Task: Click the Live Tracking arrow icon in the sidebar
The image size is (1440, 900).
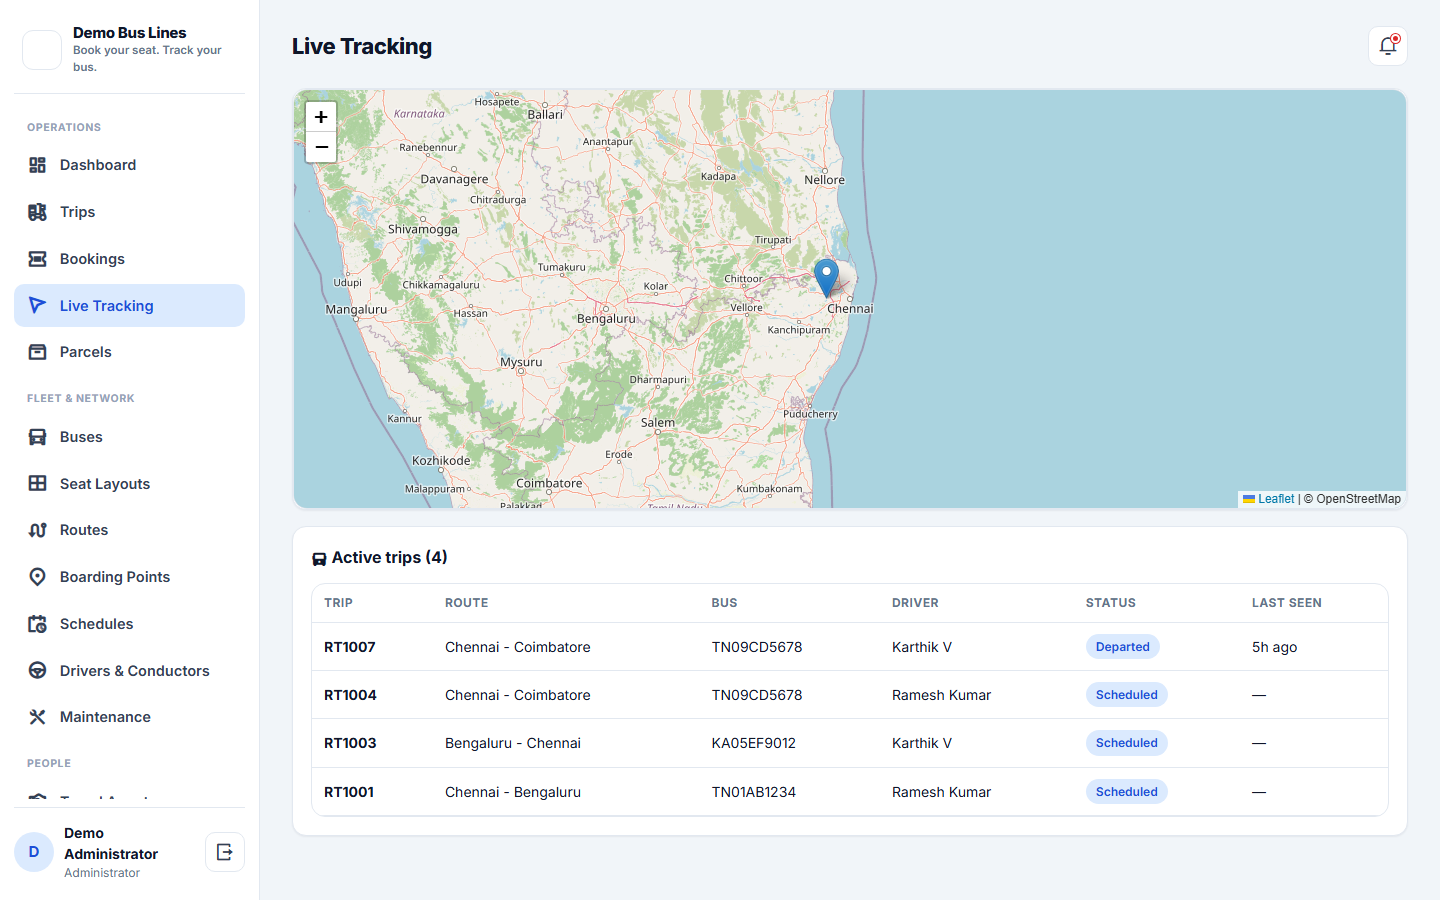Action: (38, 306)
